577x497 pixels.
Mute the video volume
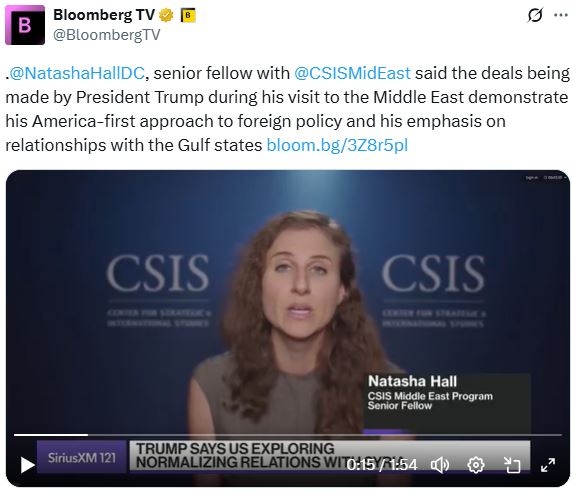[440, 465]
